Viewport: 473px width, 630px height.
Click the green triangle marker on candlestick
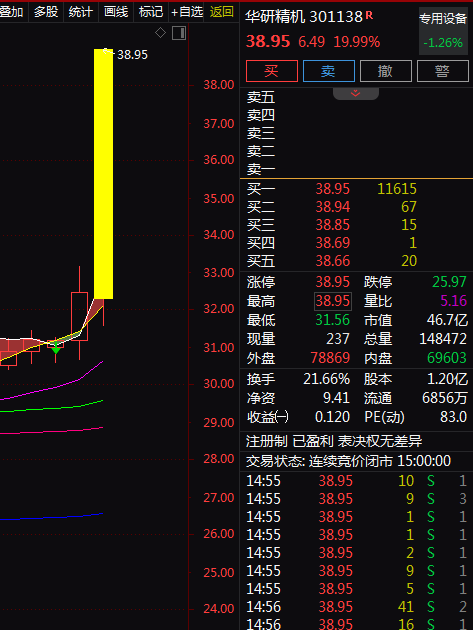pyautogui.click(x=56, y=350)
